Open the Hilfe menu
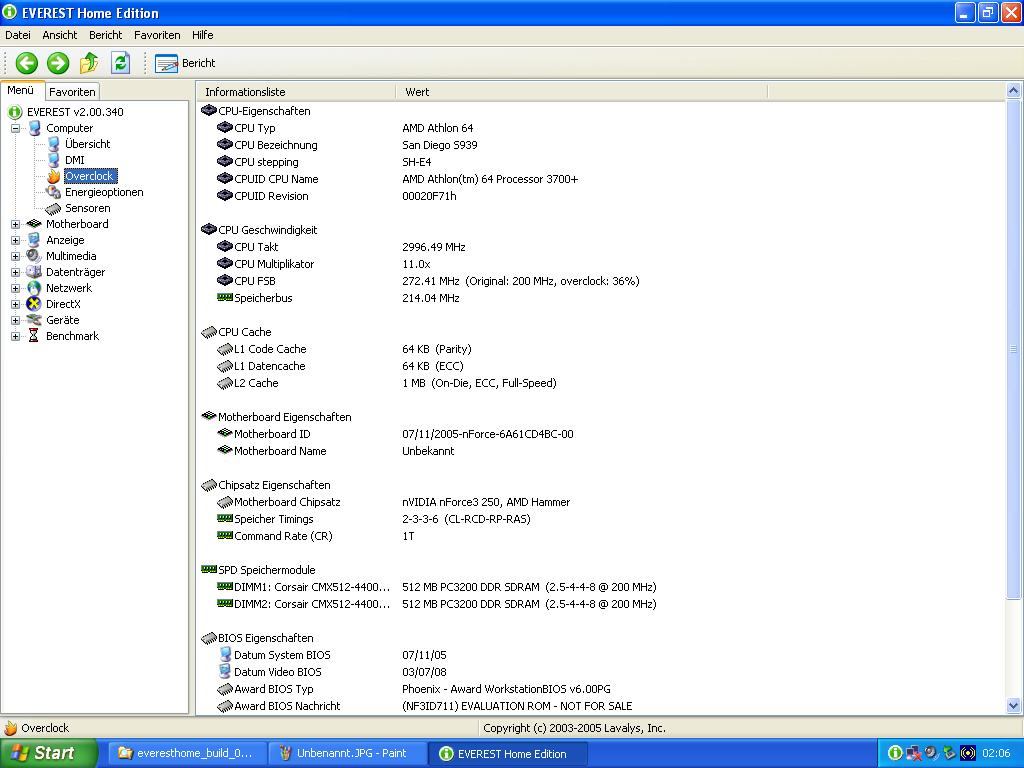1024x768 pixels. pyautogui.click(x=202, y=35)
